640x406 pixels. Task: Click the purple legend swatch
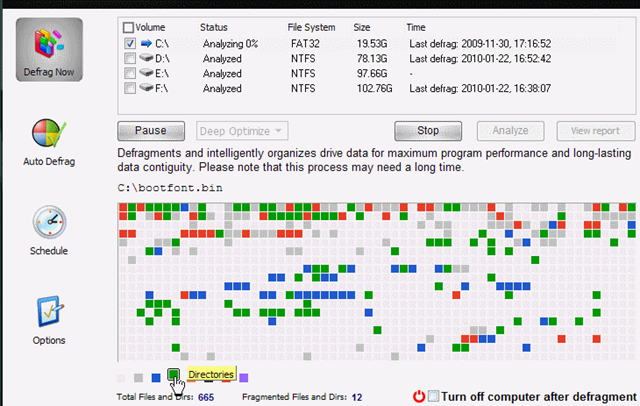click(x=244, y=377)
